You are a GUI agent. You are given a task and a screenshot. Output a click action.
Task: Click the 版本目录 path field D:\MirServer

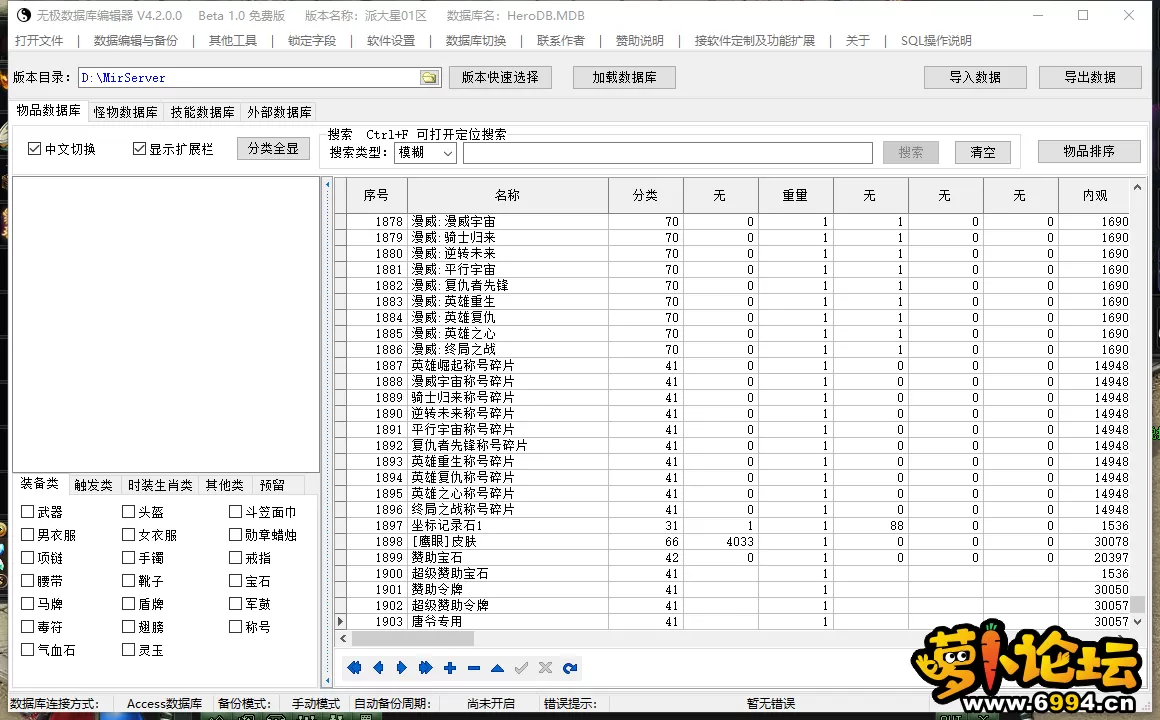[x=249, y=78]
